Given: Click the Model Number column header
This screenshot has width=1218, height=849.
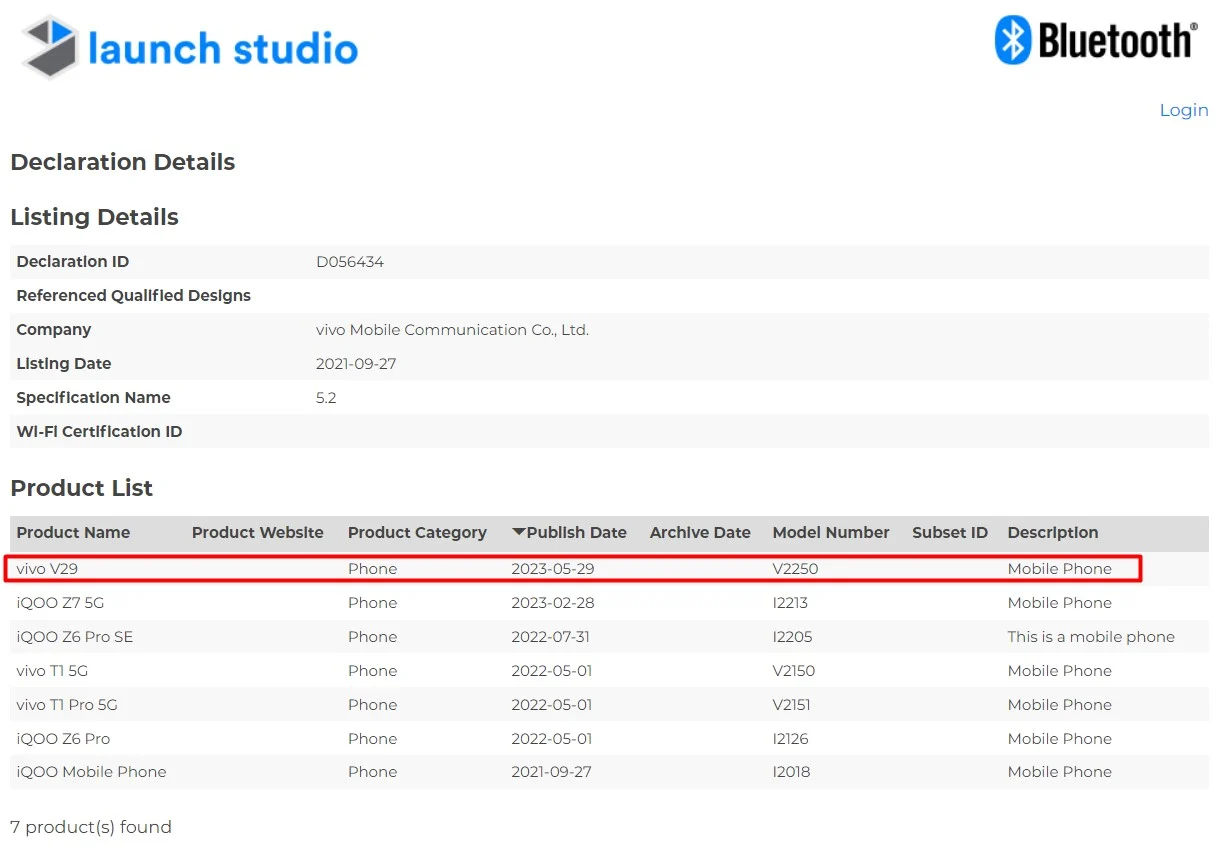Looking at the screenshot, I should (830, 533).
